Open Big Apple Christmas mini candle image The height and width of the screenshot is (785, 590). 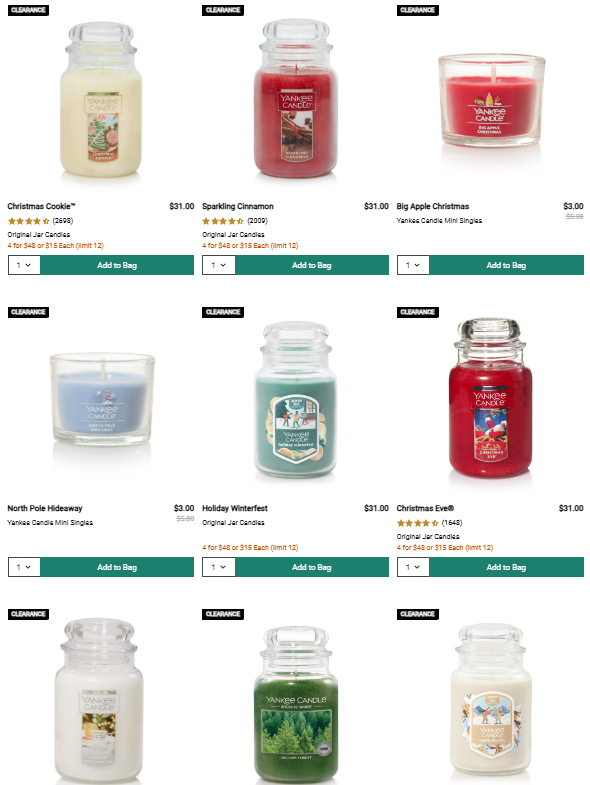point(491,101)
